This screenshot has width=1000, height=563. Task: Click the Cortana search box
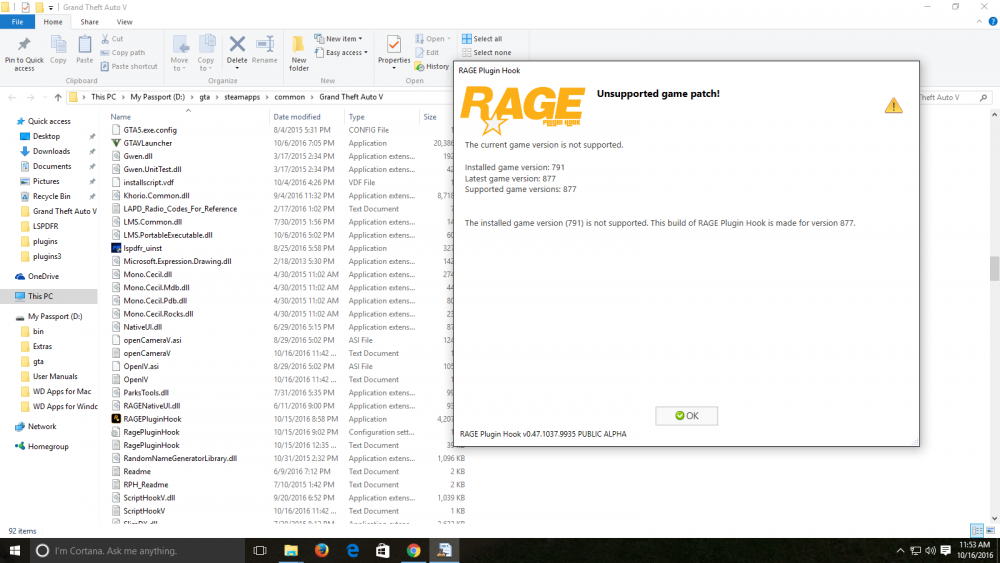[x=137, y=550]
